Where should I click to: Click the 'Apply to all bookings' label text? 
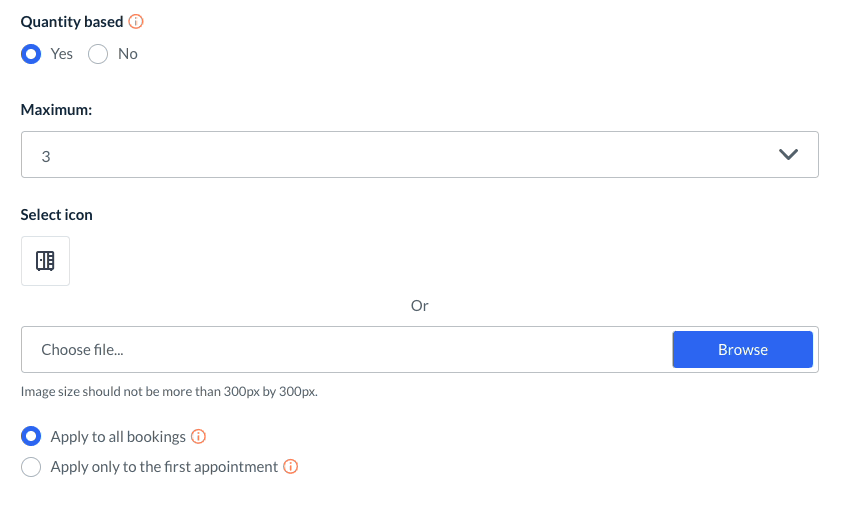pos(118,437)
